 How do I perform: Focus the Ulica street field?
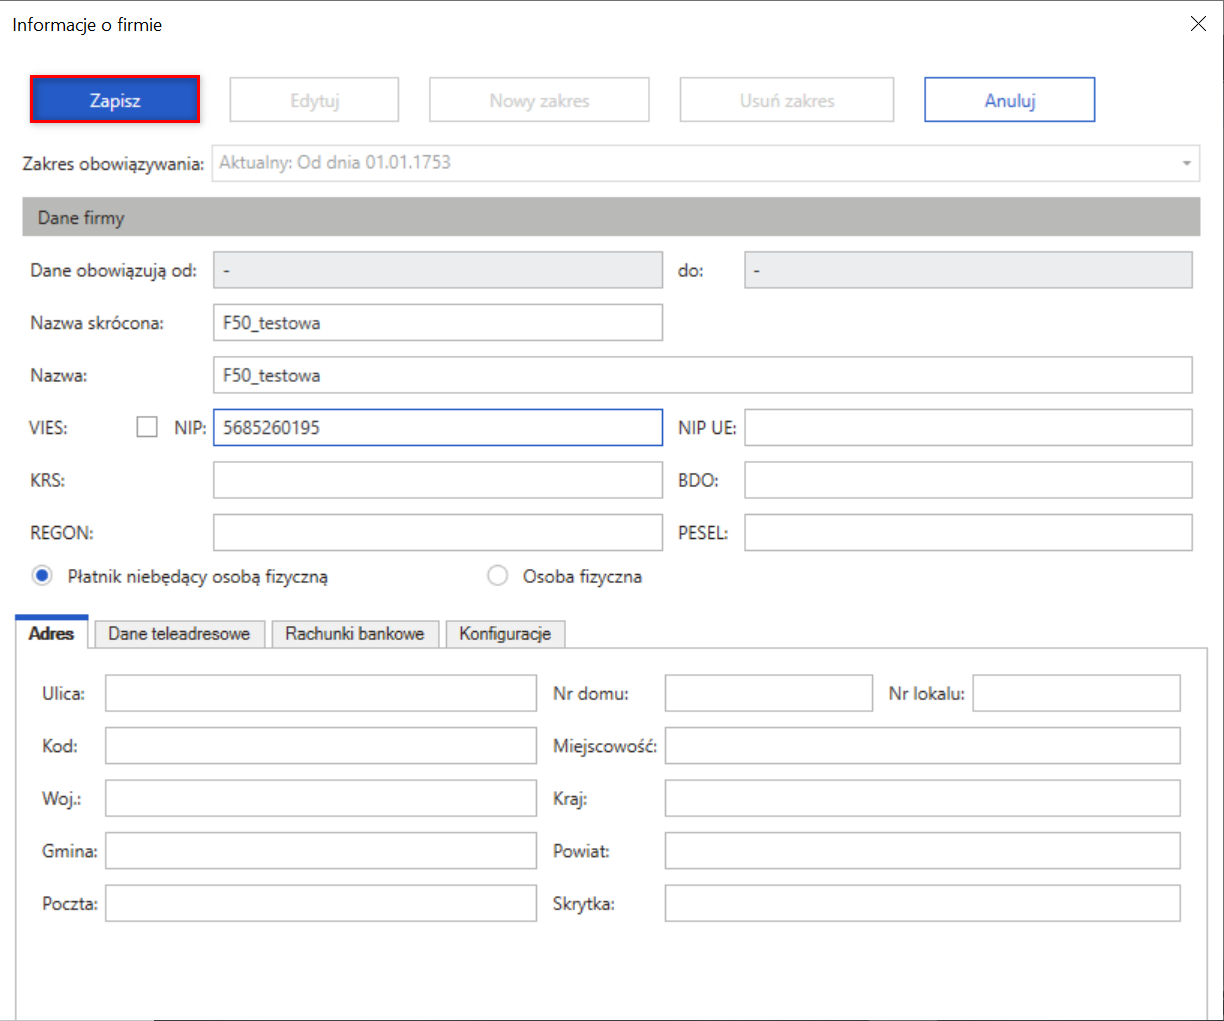pos(320,693)
